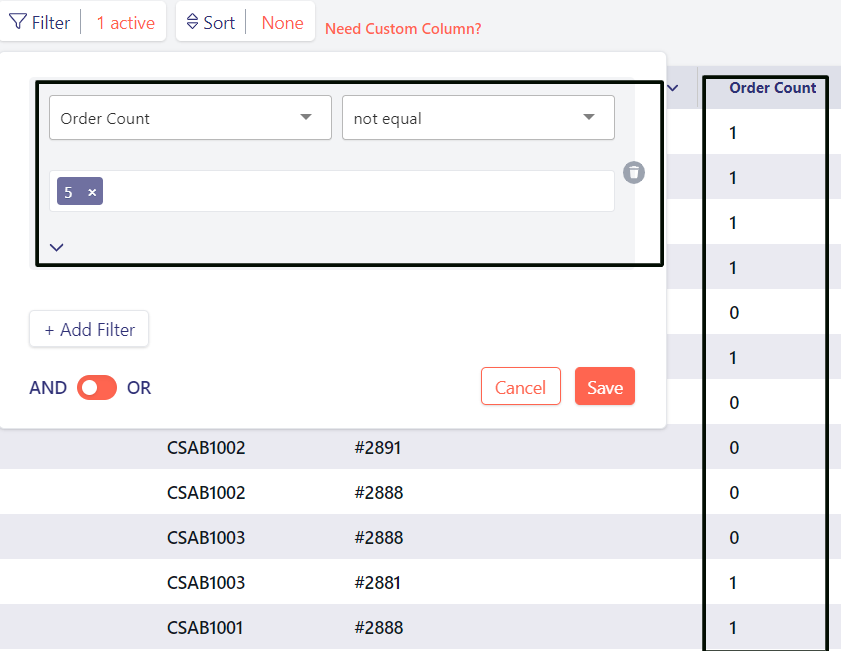
Task: Select the #2891 order cell
Action: [377, 448]
